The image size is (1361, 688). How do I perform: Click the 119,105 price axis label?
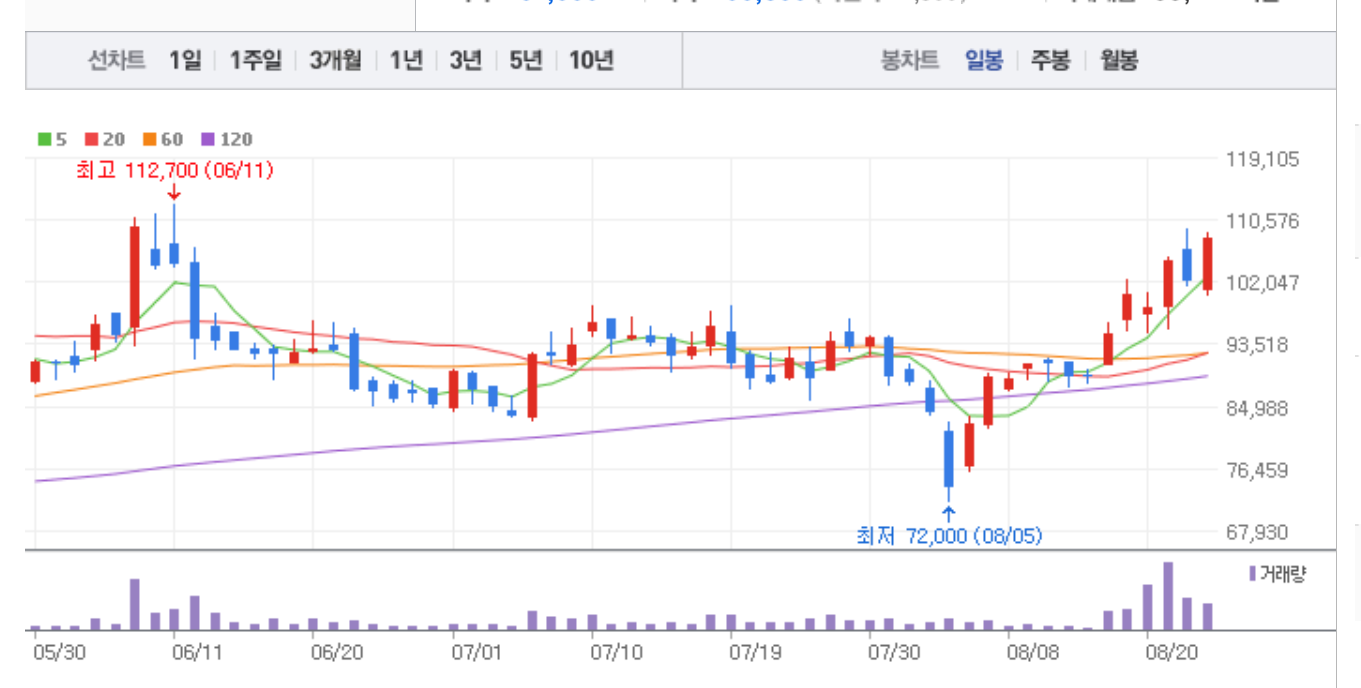click(x=1262, y=159)
